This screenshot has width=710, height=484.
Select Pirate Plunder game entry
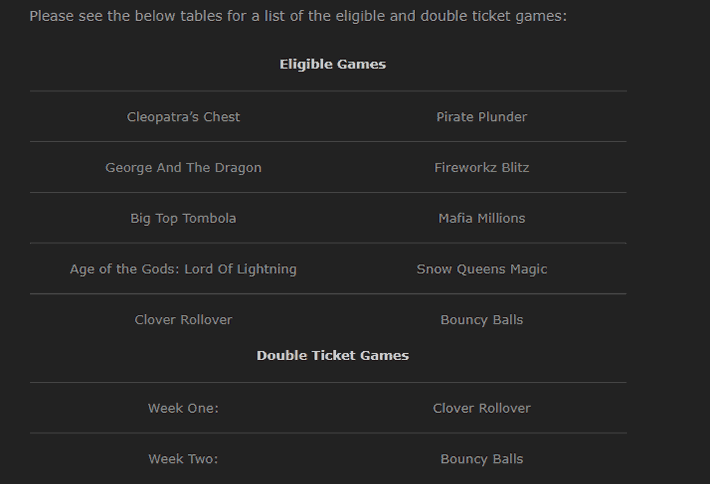click(482, 117)
